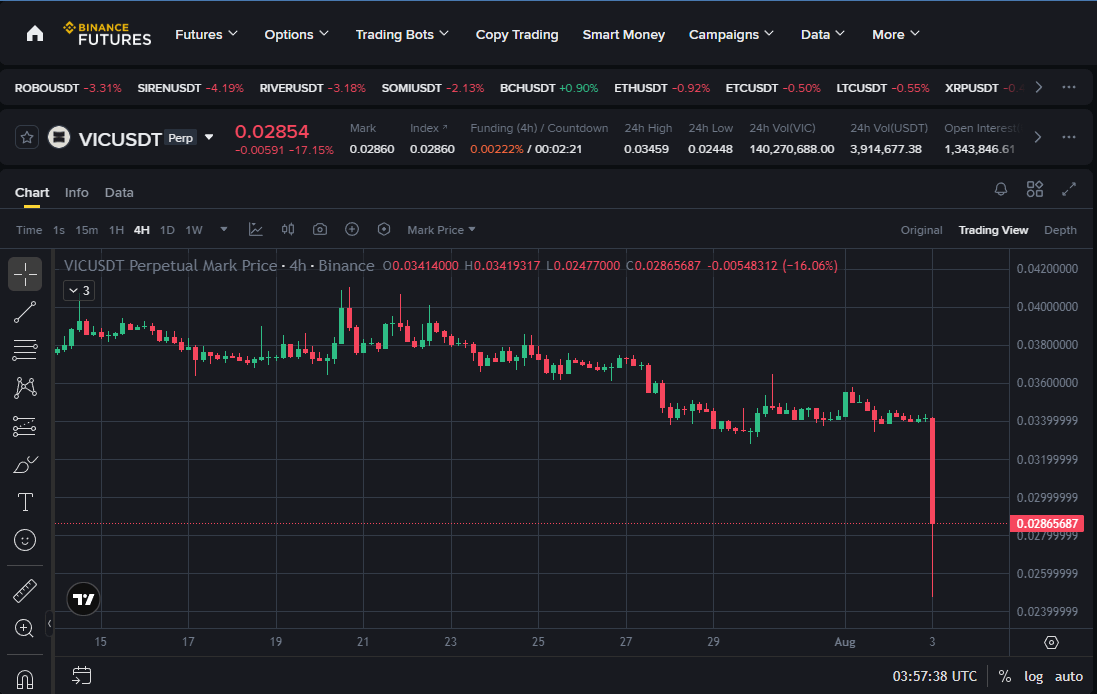Open the TradingView logo button

83,599
